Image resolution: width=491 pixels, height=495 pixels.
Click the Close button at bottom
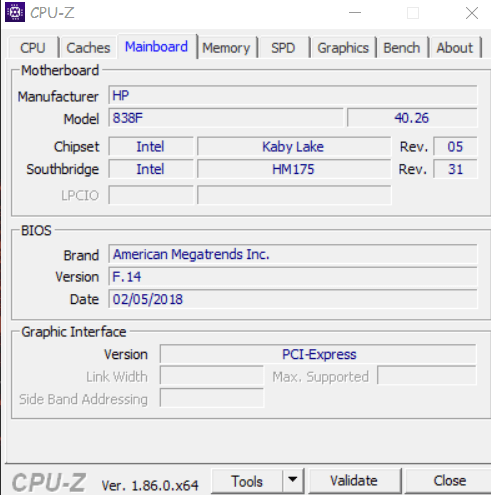(x=449, y=481)
